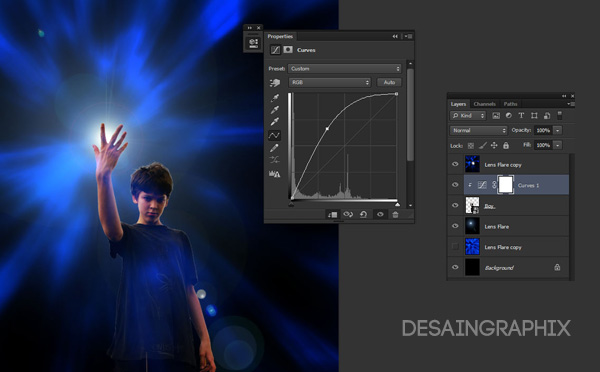Filter layers by shape layers icon
Image resolution: width=600 pixels, height=372 pixels.
[534, 115]
